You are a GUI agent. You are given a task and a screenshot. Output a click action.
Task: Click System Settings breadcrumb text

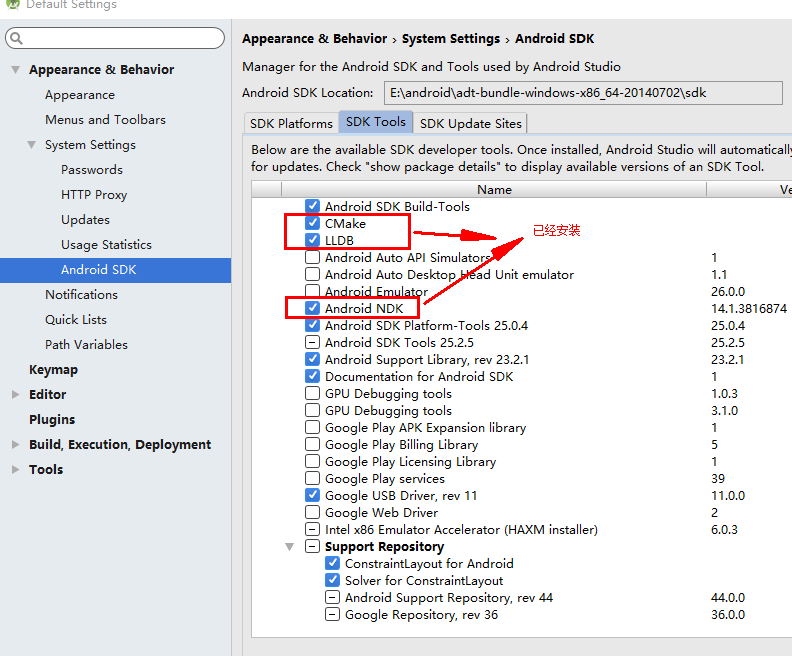(x=451, y=39)
